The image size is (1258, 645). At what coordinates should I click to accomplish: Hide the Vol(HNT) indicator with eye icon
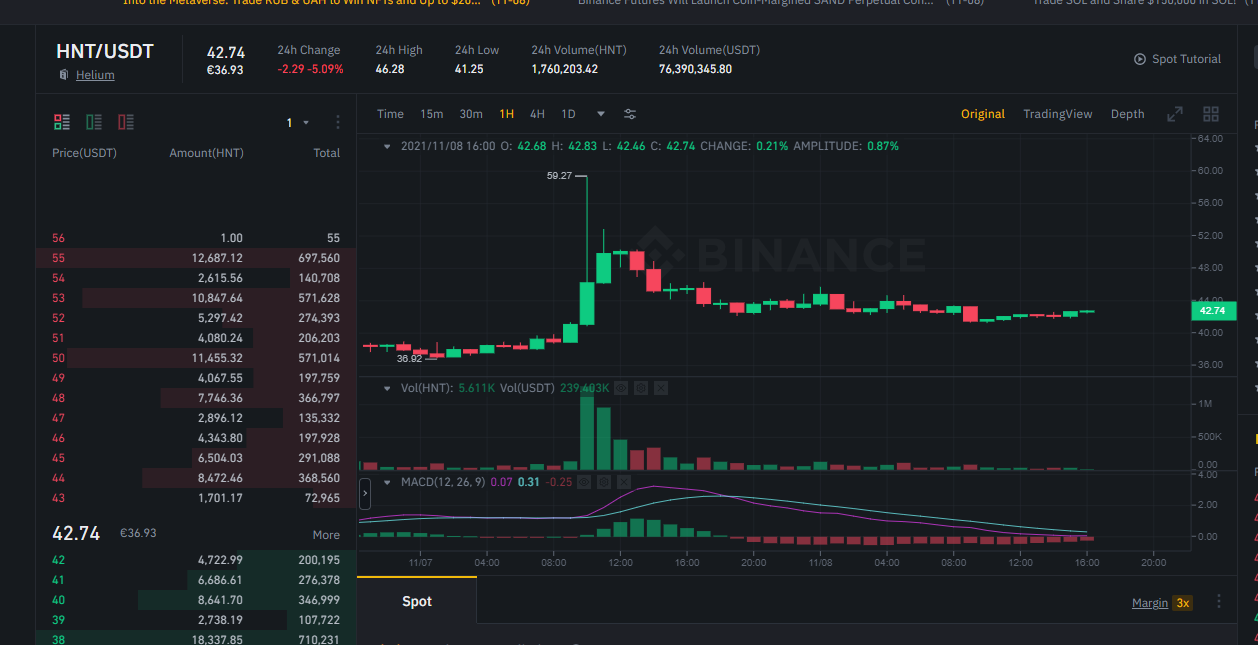[621, 387]
